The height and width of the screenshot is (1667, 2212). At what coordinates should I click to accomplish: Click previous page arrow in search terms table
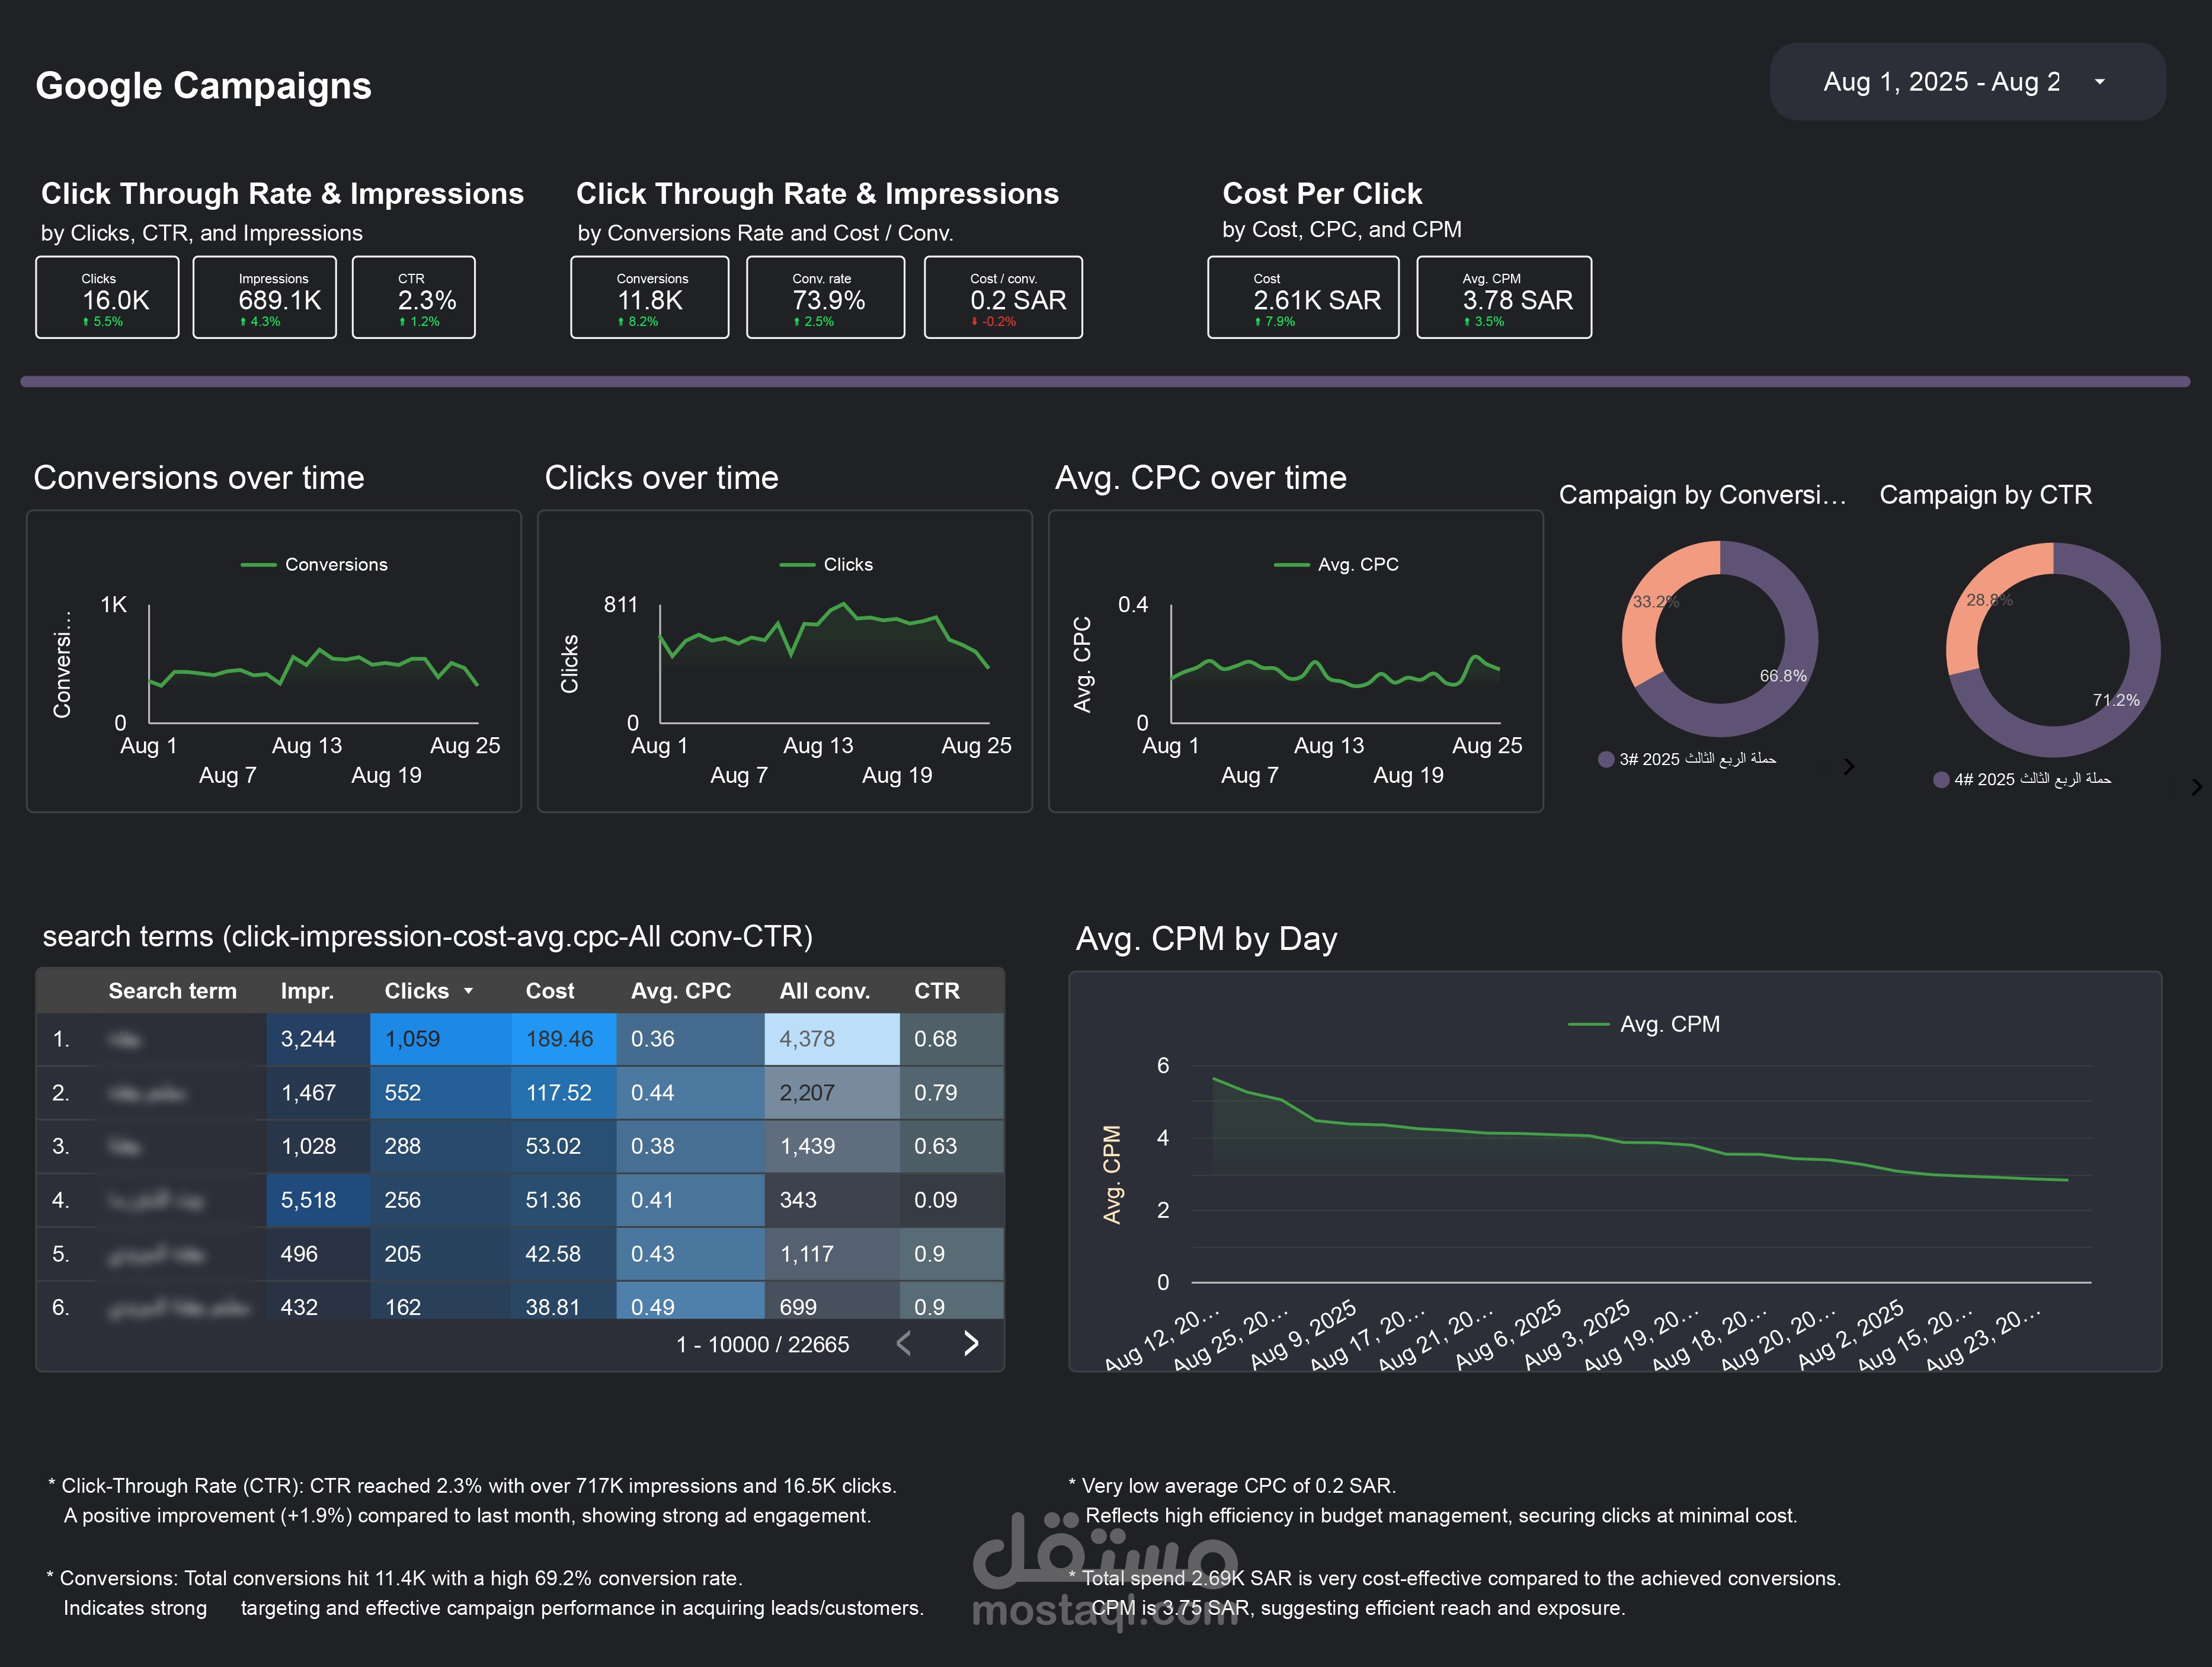point(903,1344)
